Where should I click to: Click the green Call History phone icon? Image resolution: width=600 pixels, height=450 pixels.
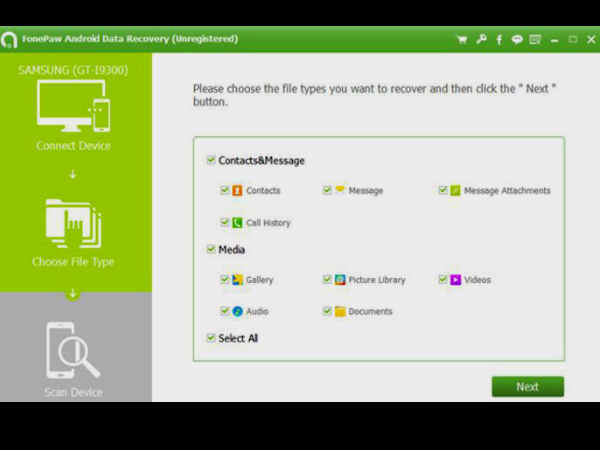pos(237,222)
